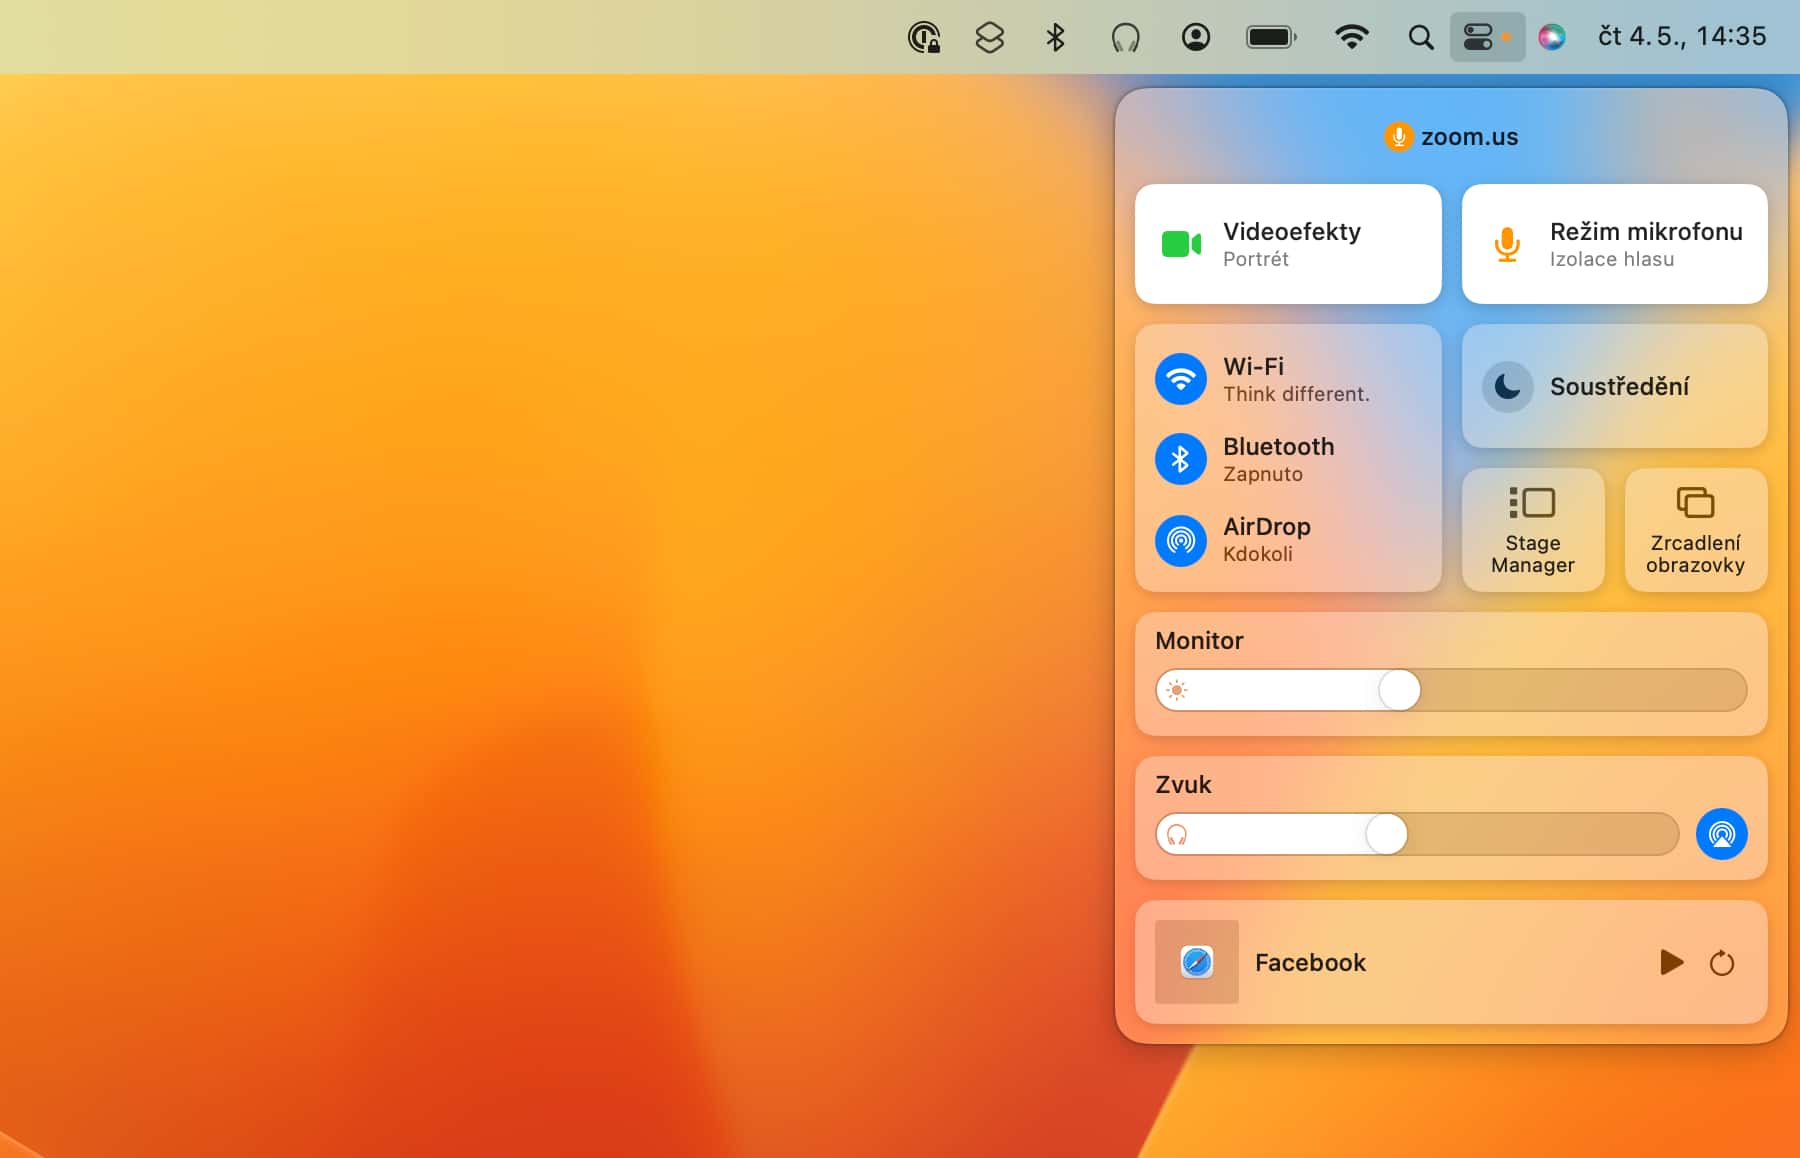Open the lock-badged menu bar icon
The image size is (1800, 1158).
(923, 37)
